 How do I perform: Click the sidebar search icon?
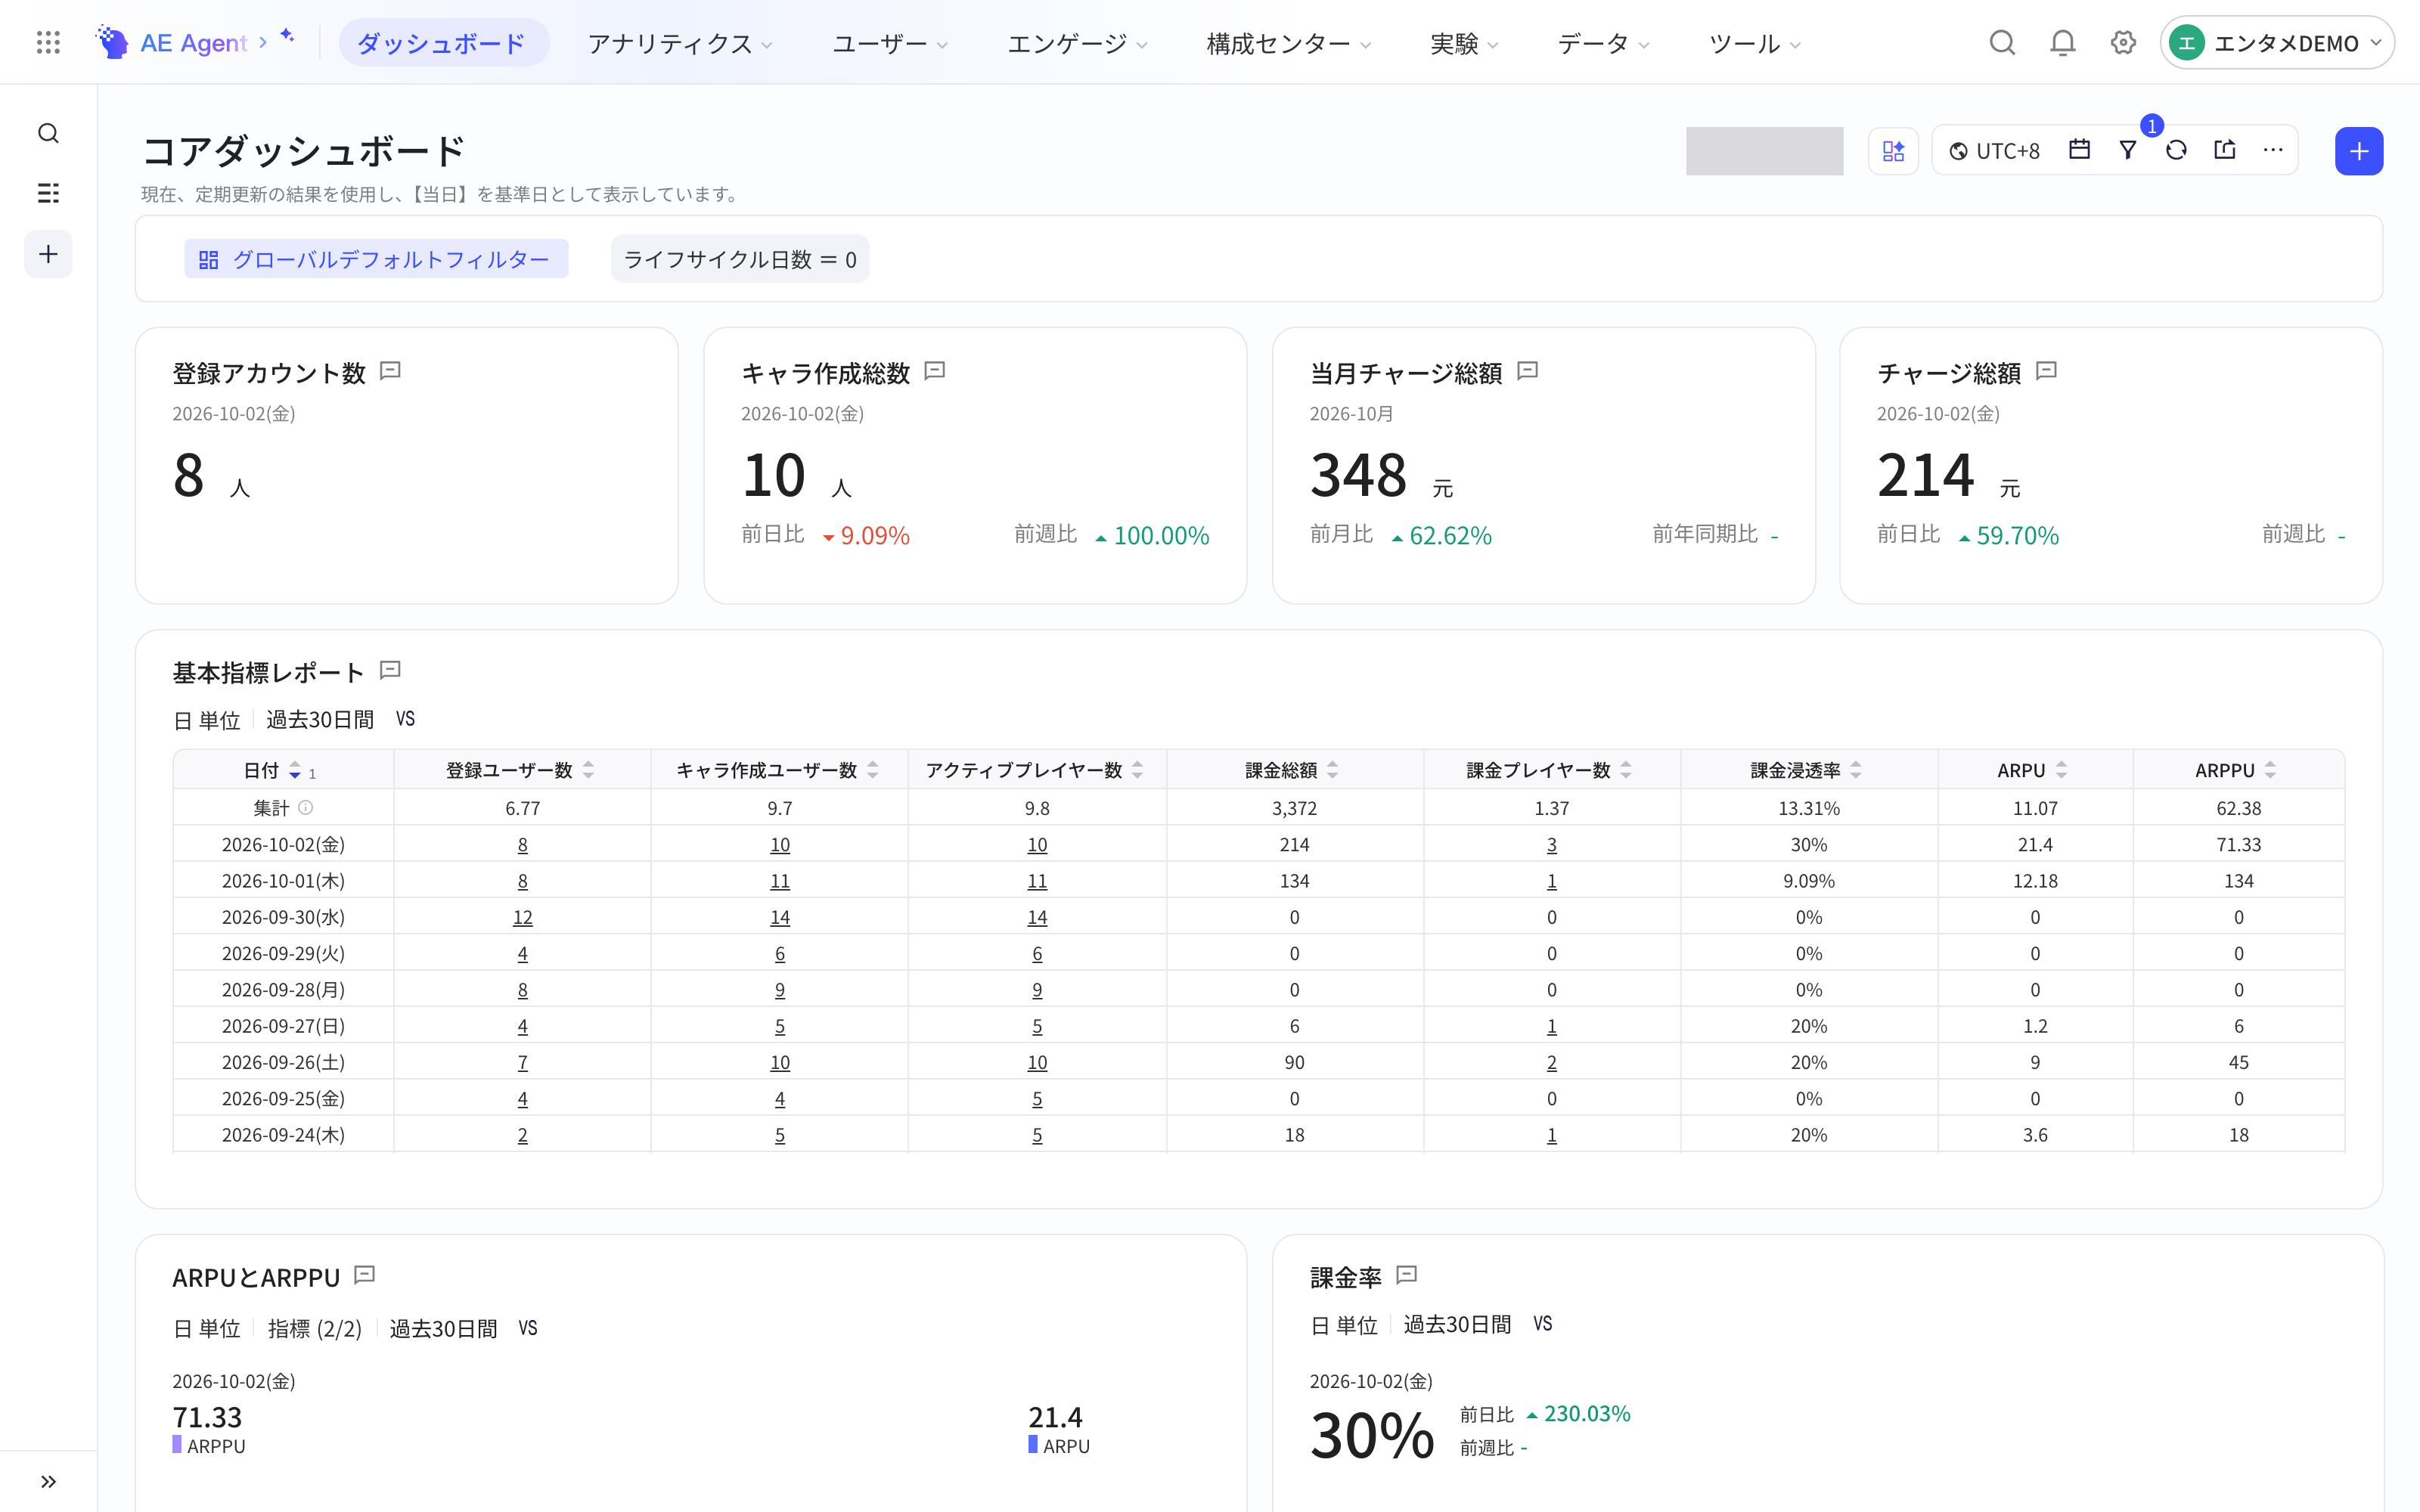coord(48,133)
